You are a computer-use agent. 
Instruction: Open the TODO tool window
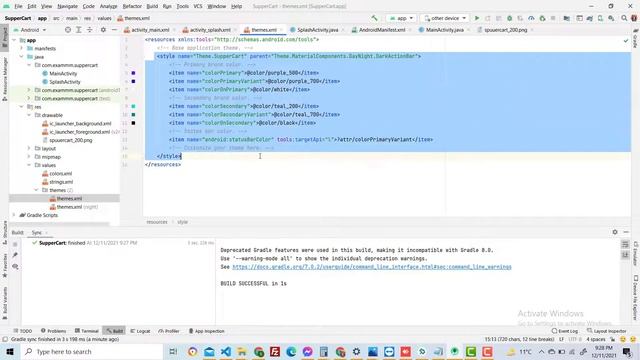tap(23, 331)
